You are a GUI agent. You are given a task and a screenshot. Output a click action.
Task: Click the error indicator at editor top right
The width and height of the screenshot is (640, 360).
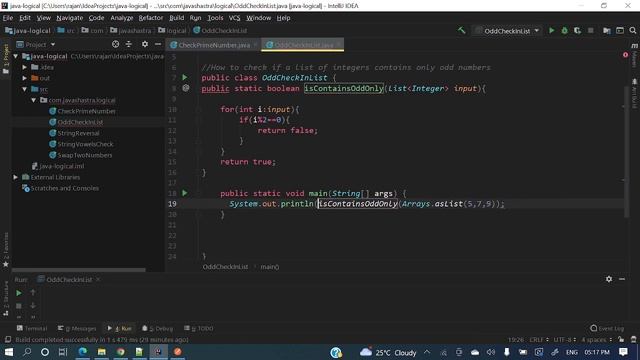pos(625,55)
